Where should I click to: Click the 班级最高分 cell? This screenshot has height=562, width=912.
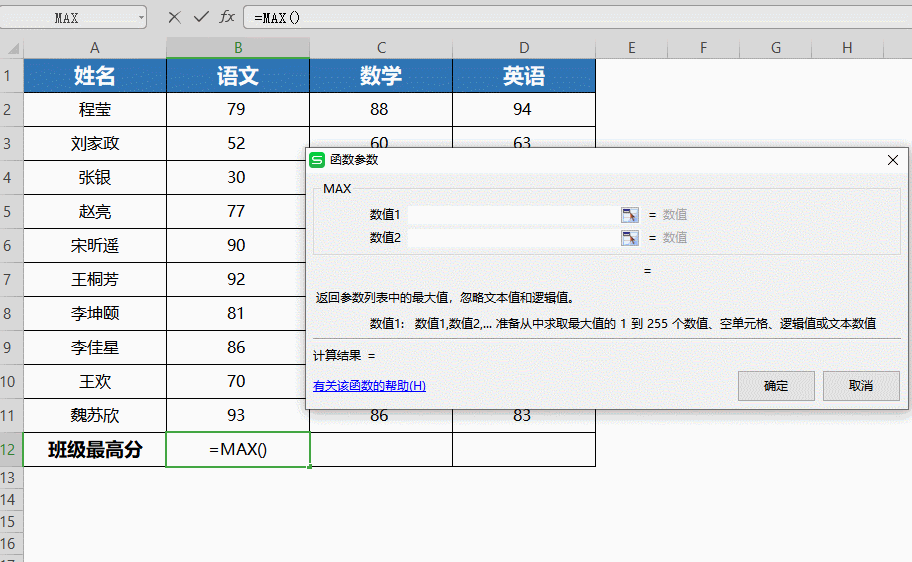coord(95,449)
